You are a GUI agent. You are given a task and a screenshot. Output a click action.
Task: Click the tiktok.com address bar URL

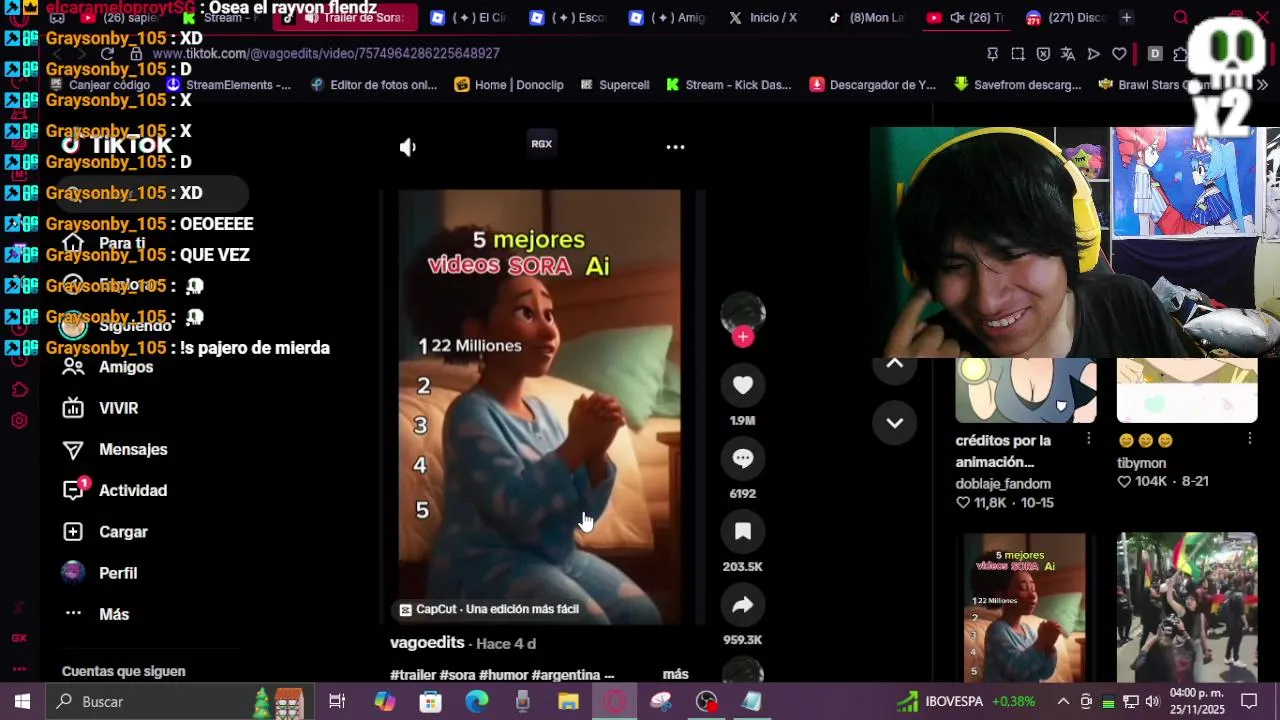click(x=326, y=53)
